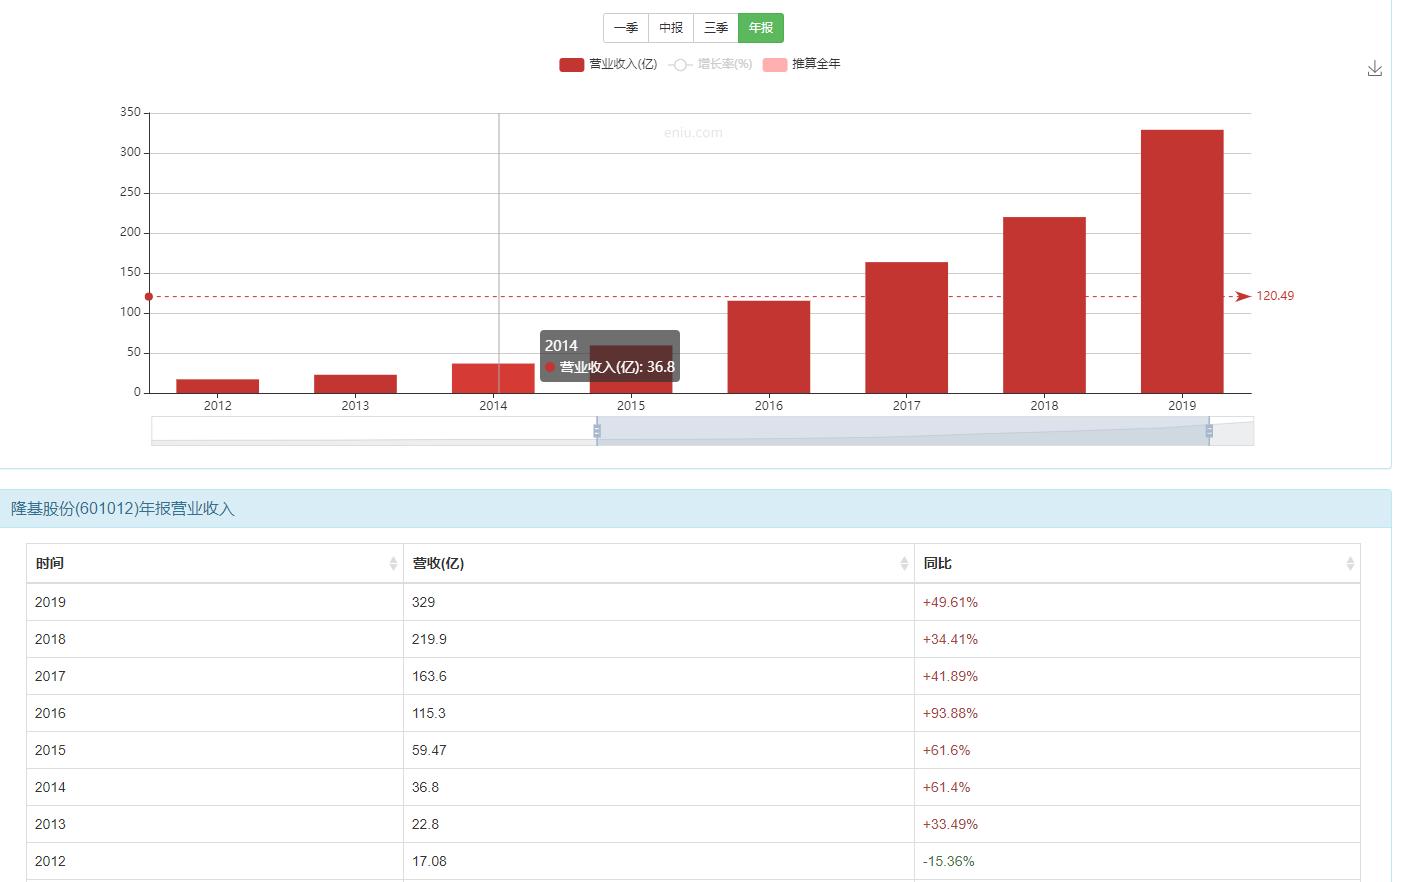Click table cell 115.3 revenue

coord(659,713)
